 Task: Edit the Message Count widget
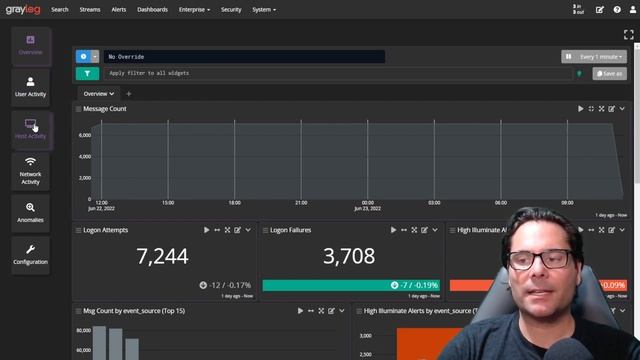[611, 109]
